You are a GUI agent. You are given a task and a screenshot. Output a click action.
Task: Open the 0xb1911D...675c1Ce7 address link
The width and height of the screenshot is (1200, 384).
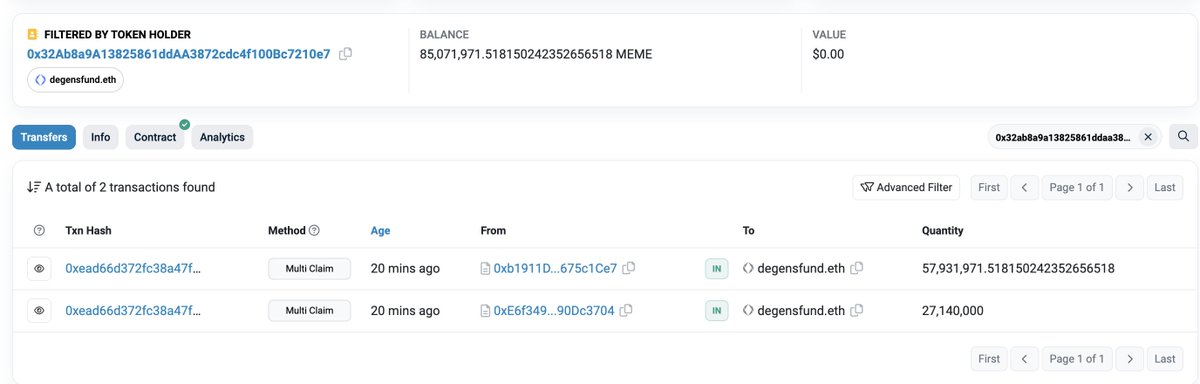(x=555, y=268)
